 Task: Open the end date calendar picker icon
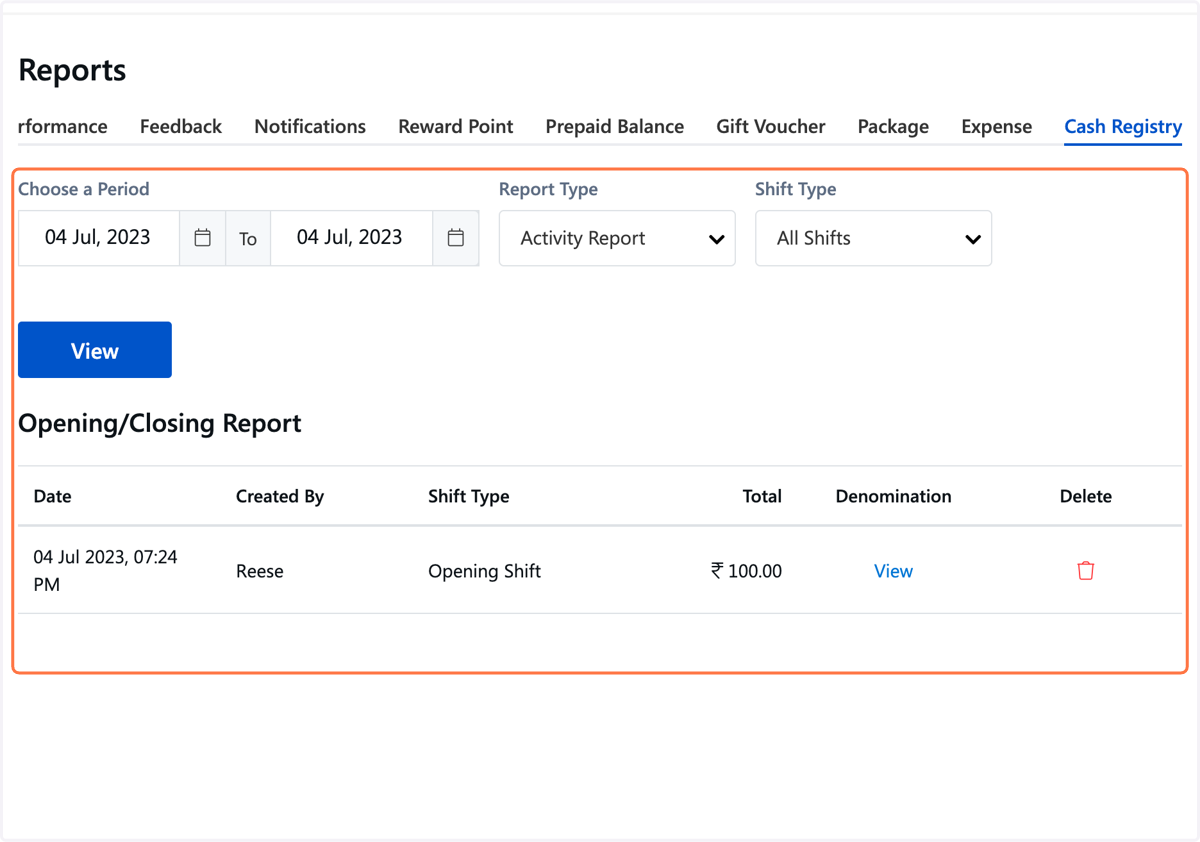point(456,238)
